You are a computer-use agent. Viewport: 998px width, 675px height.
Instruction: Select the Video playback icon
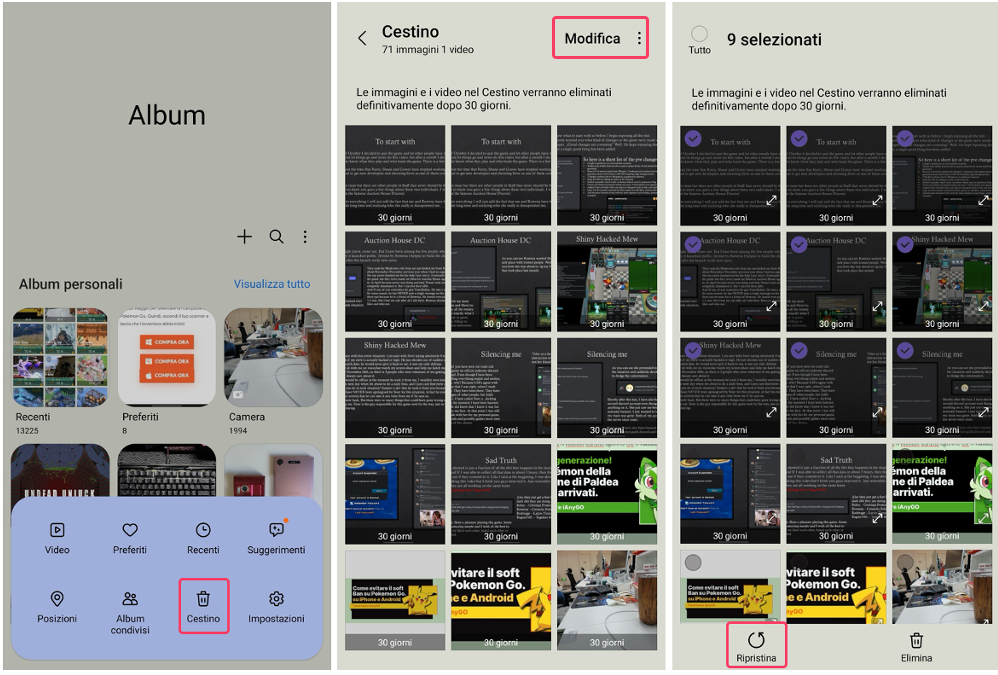57,531
